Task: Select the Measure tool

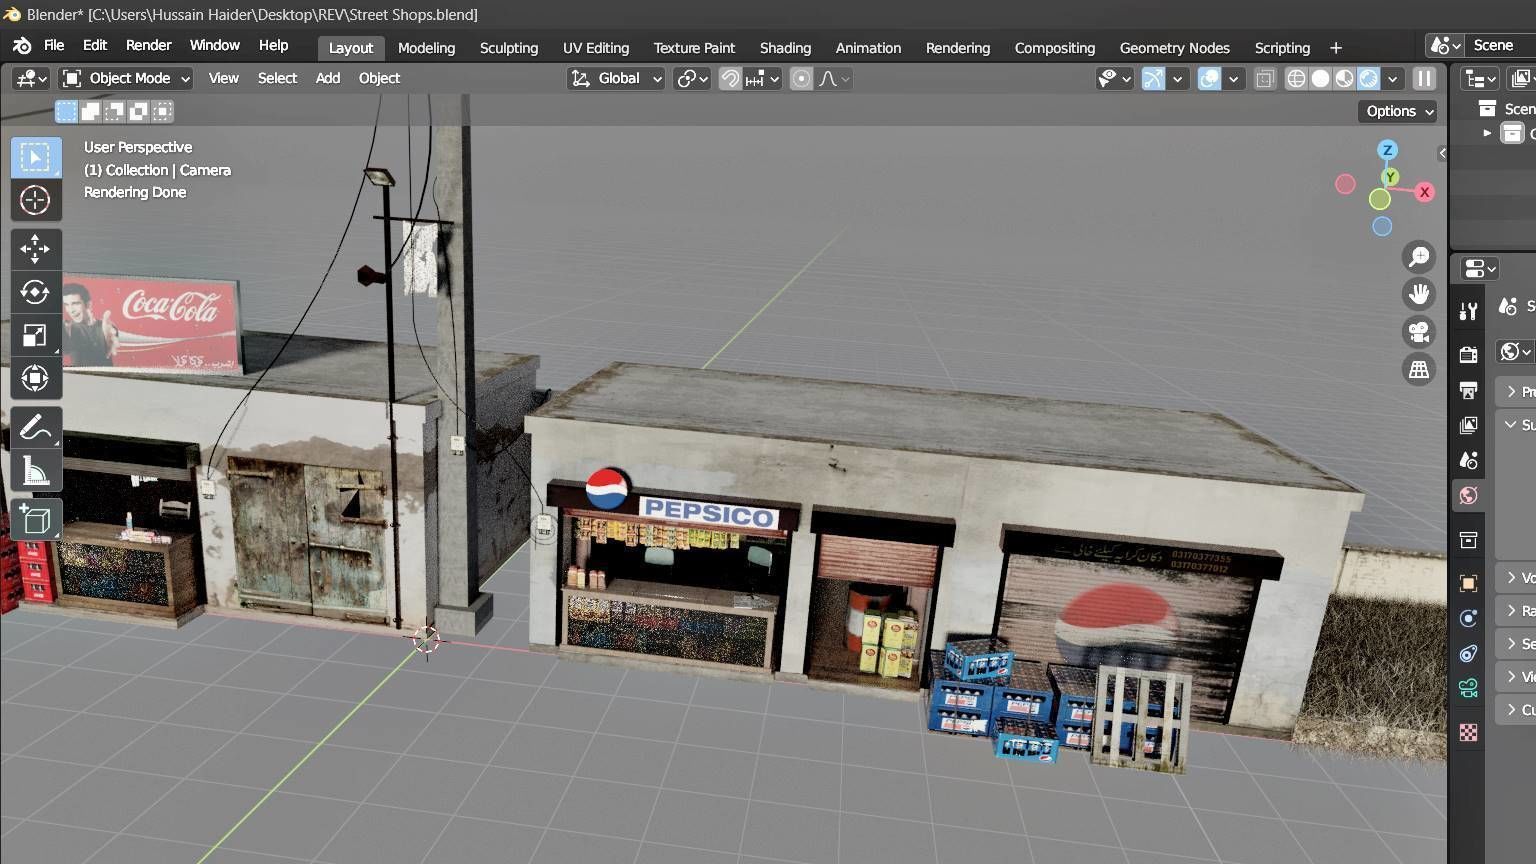Action: [36, 470]
